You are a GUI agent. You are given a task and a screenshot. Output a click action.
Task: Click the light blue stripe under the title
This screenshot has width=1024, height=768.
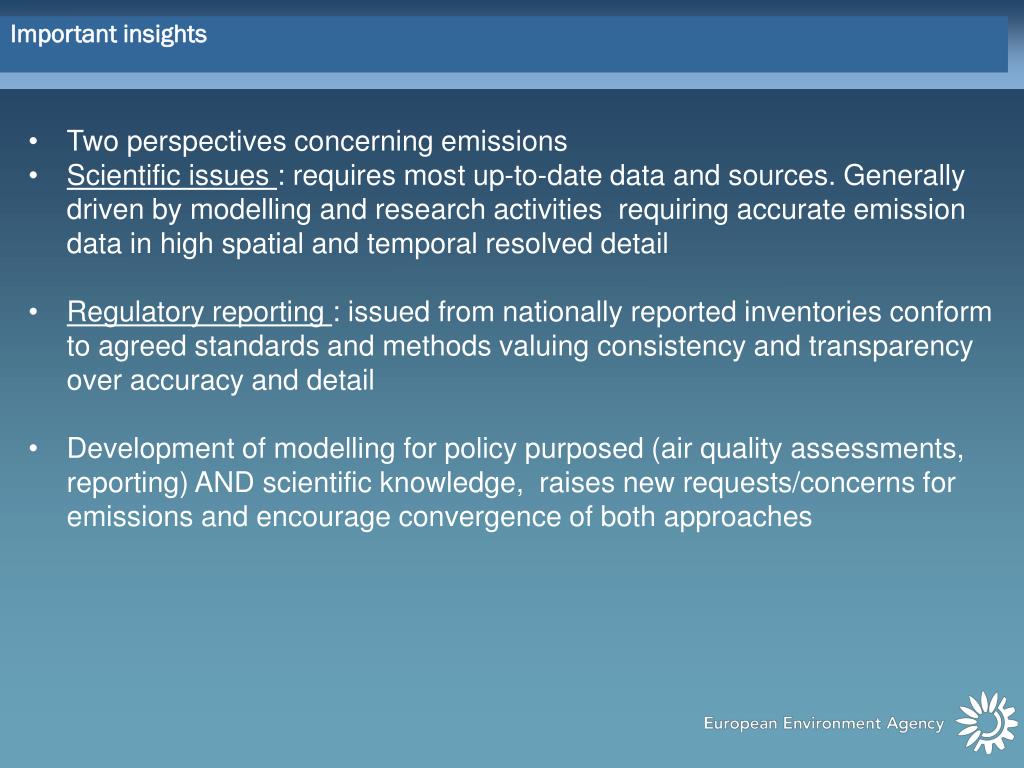(x=512, y=80)
